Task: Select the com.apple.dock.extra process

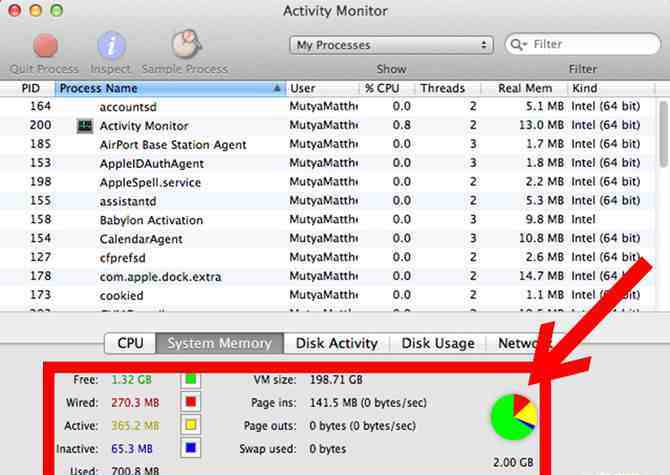Action: (x=327, y=276)
